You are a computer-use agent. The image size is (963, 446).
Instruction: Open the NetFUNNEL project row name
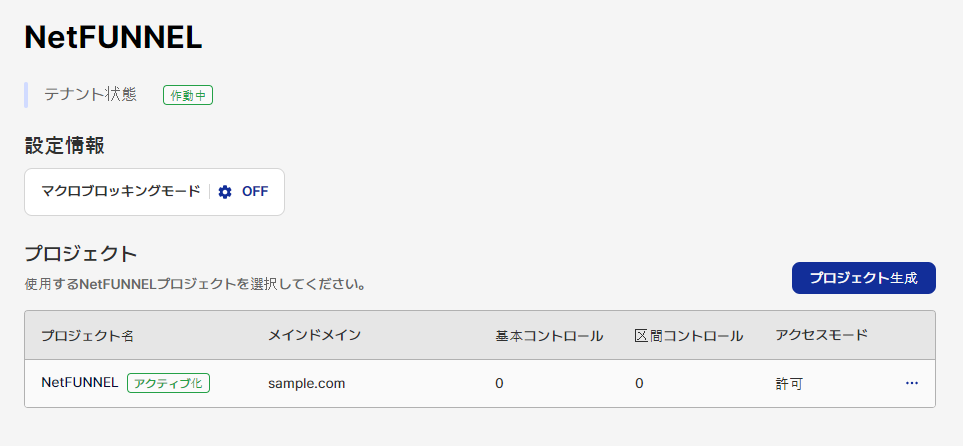[x=80, y=383]
